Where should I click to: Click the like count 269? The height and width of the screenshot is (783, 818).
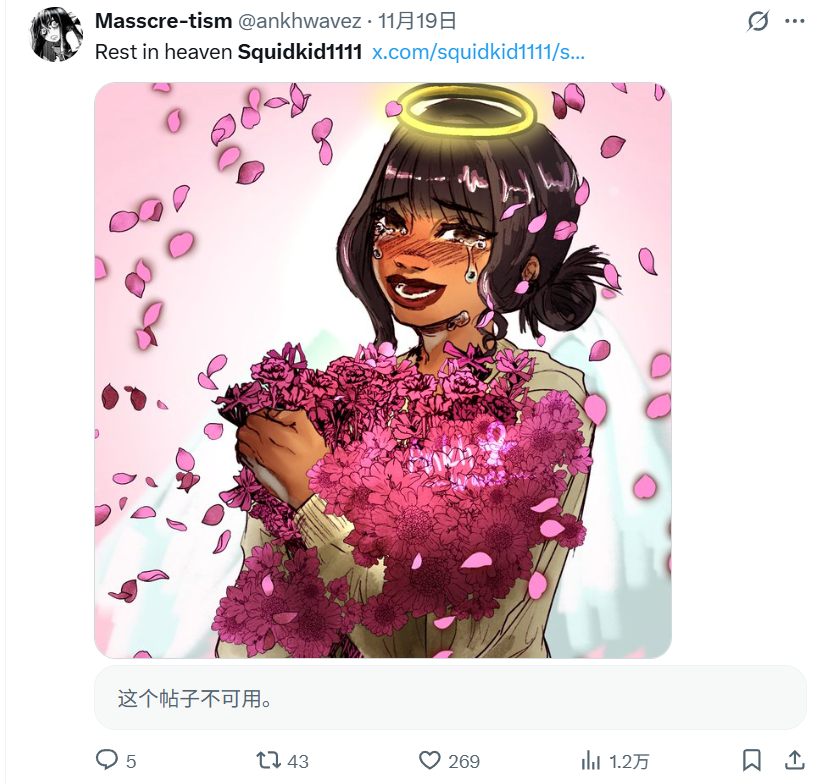464,762
